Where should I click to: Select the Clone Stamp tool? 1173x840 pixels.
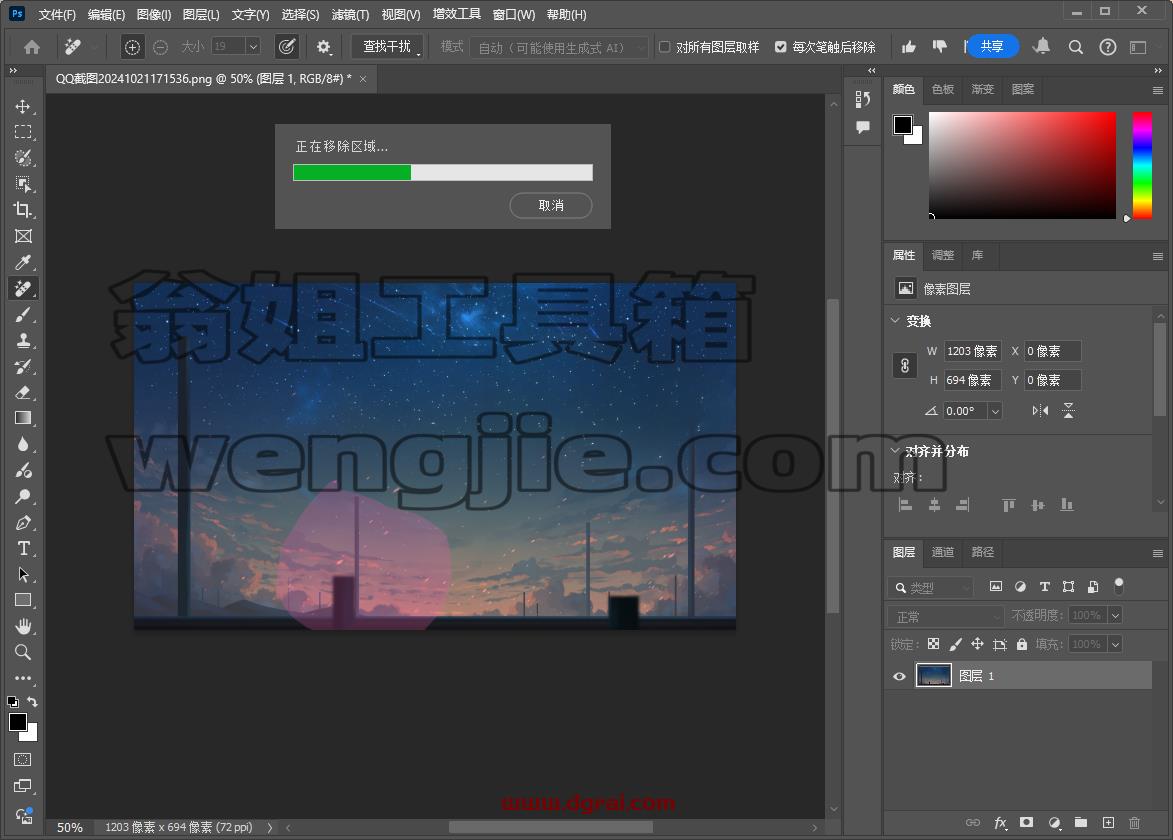point(23,340)
